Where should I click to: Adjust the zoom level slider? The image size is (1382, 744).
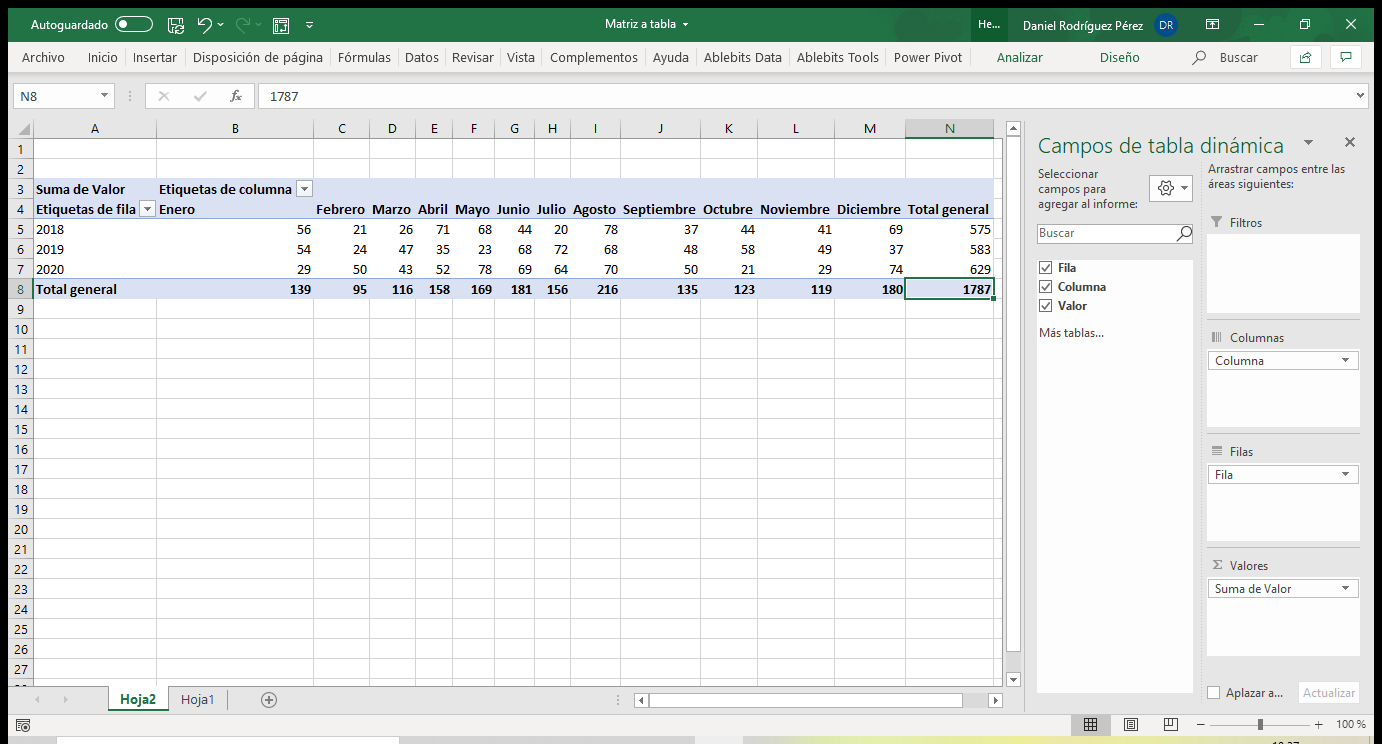click(1260, 724)
